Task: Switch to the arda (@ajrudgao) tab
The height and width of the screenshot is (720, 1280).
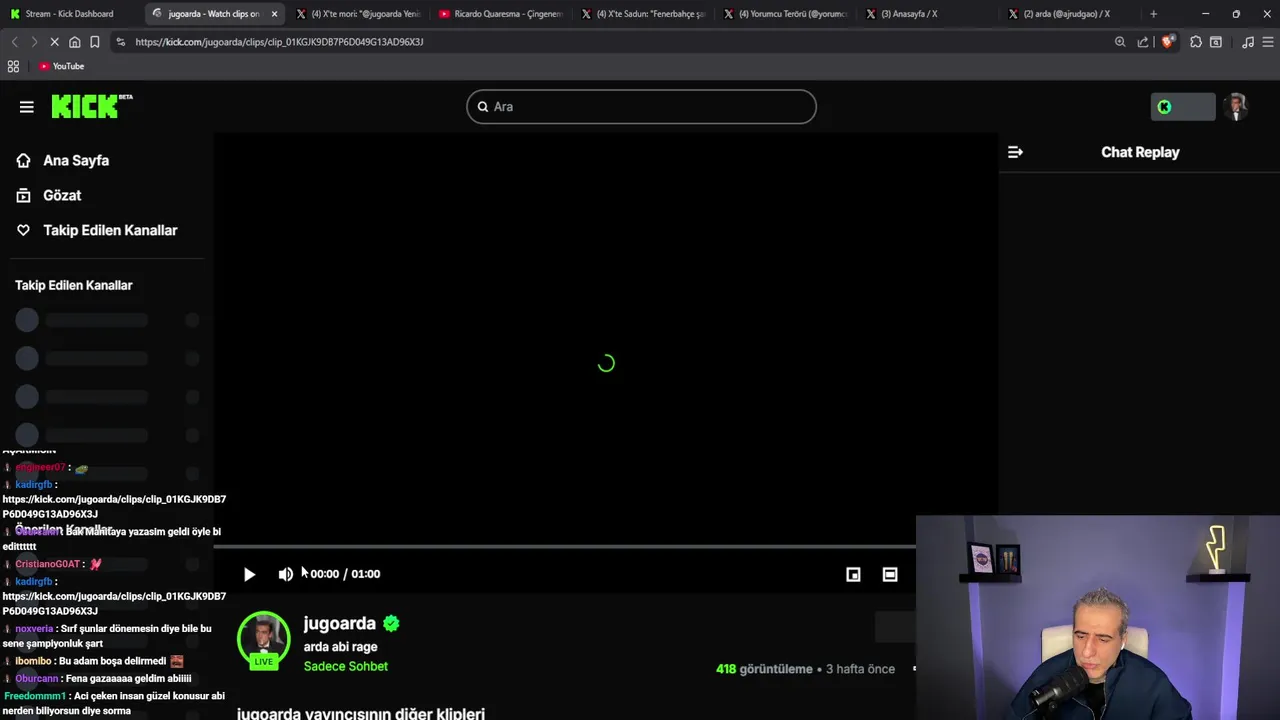Action: (1071, 14)
